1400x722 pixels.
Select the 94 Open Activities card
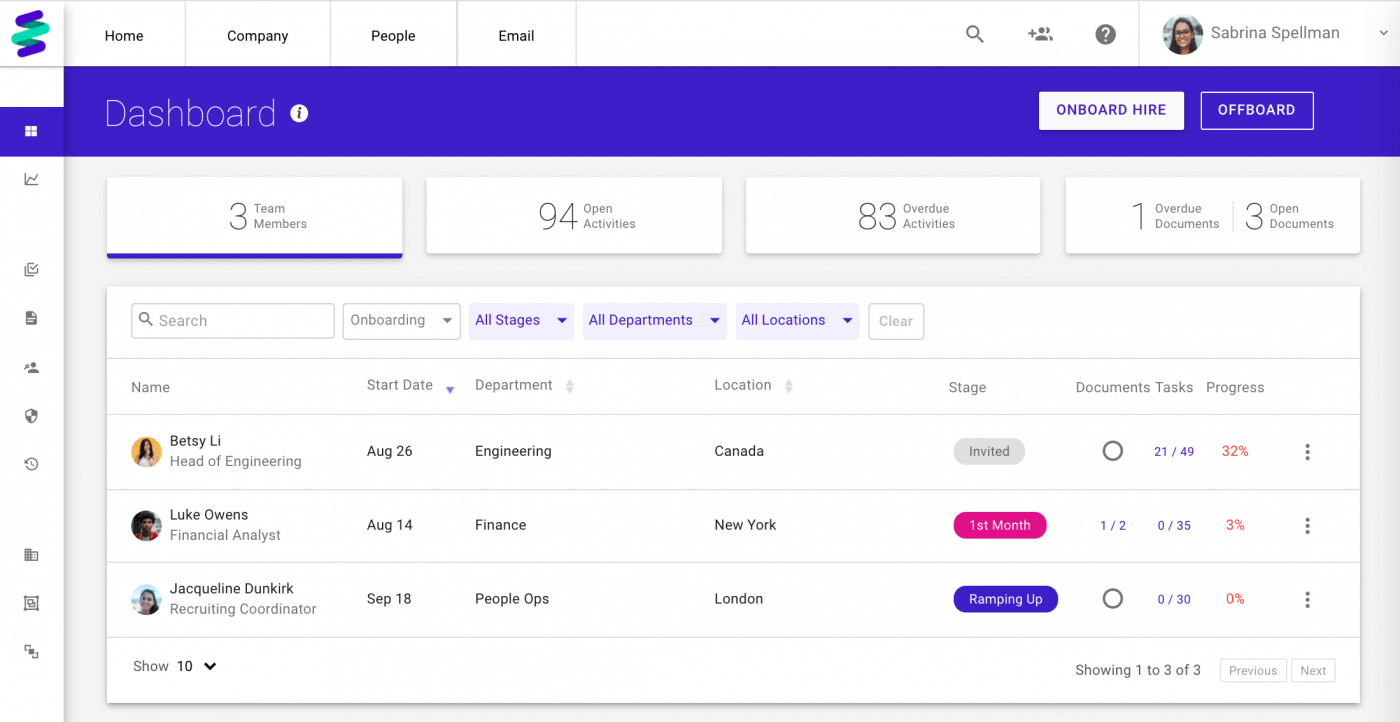574,216
